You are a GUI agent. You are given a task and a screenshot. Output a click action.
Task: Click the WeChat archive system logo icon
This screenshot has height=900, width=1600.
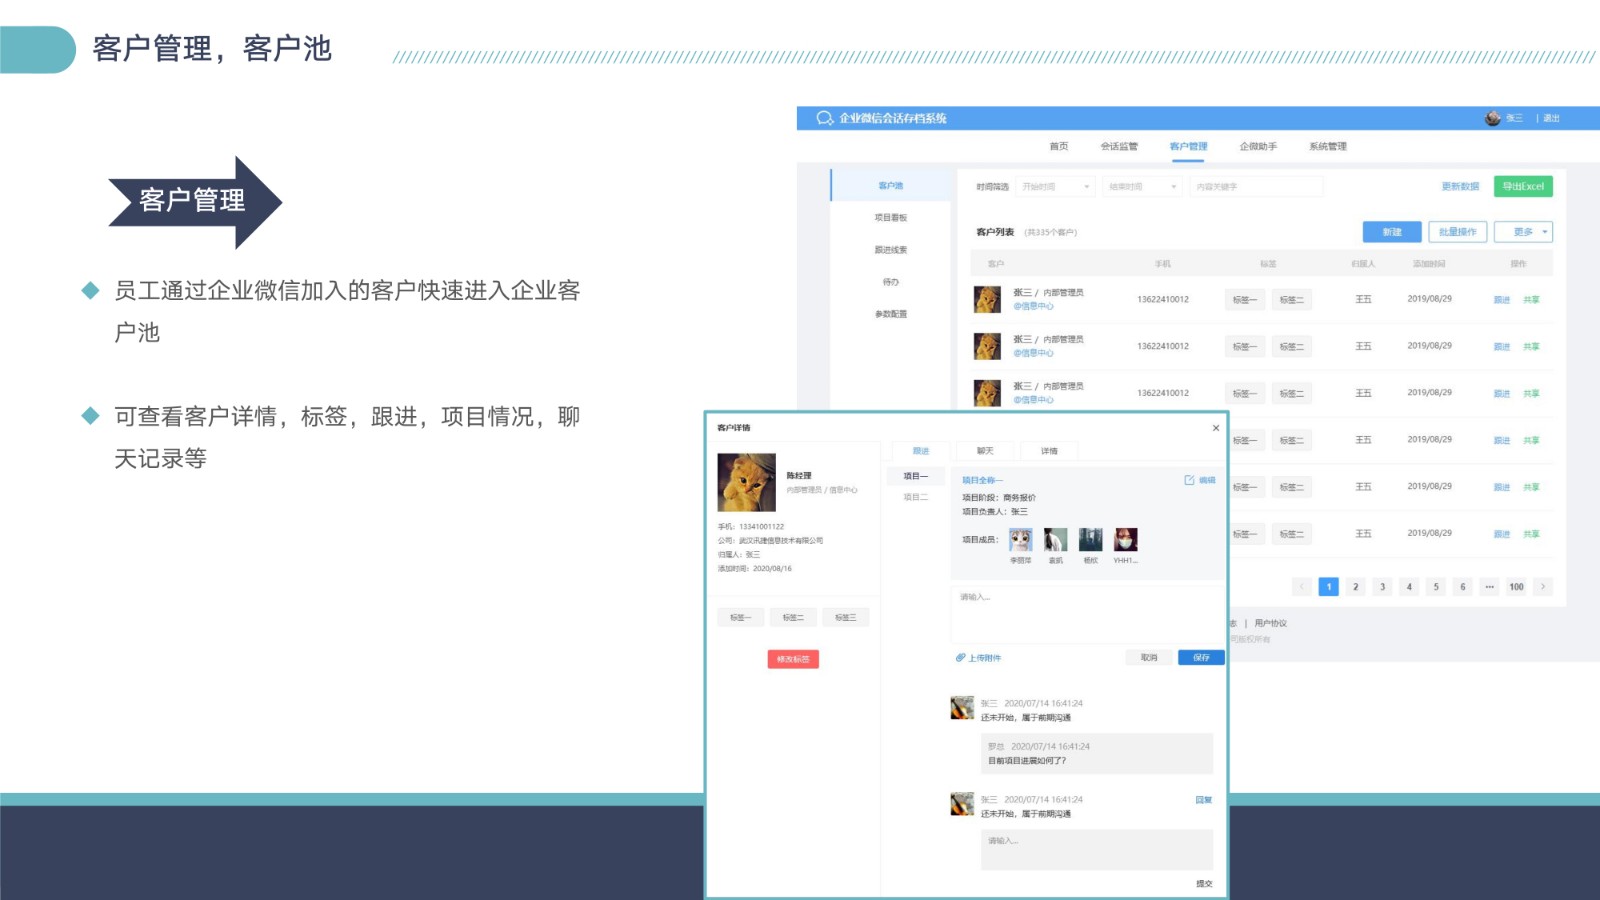point(825,118)
